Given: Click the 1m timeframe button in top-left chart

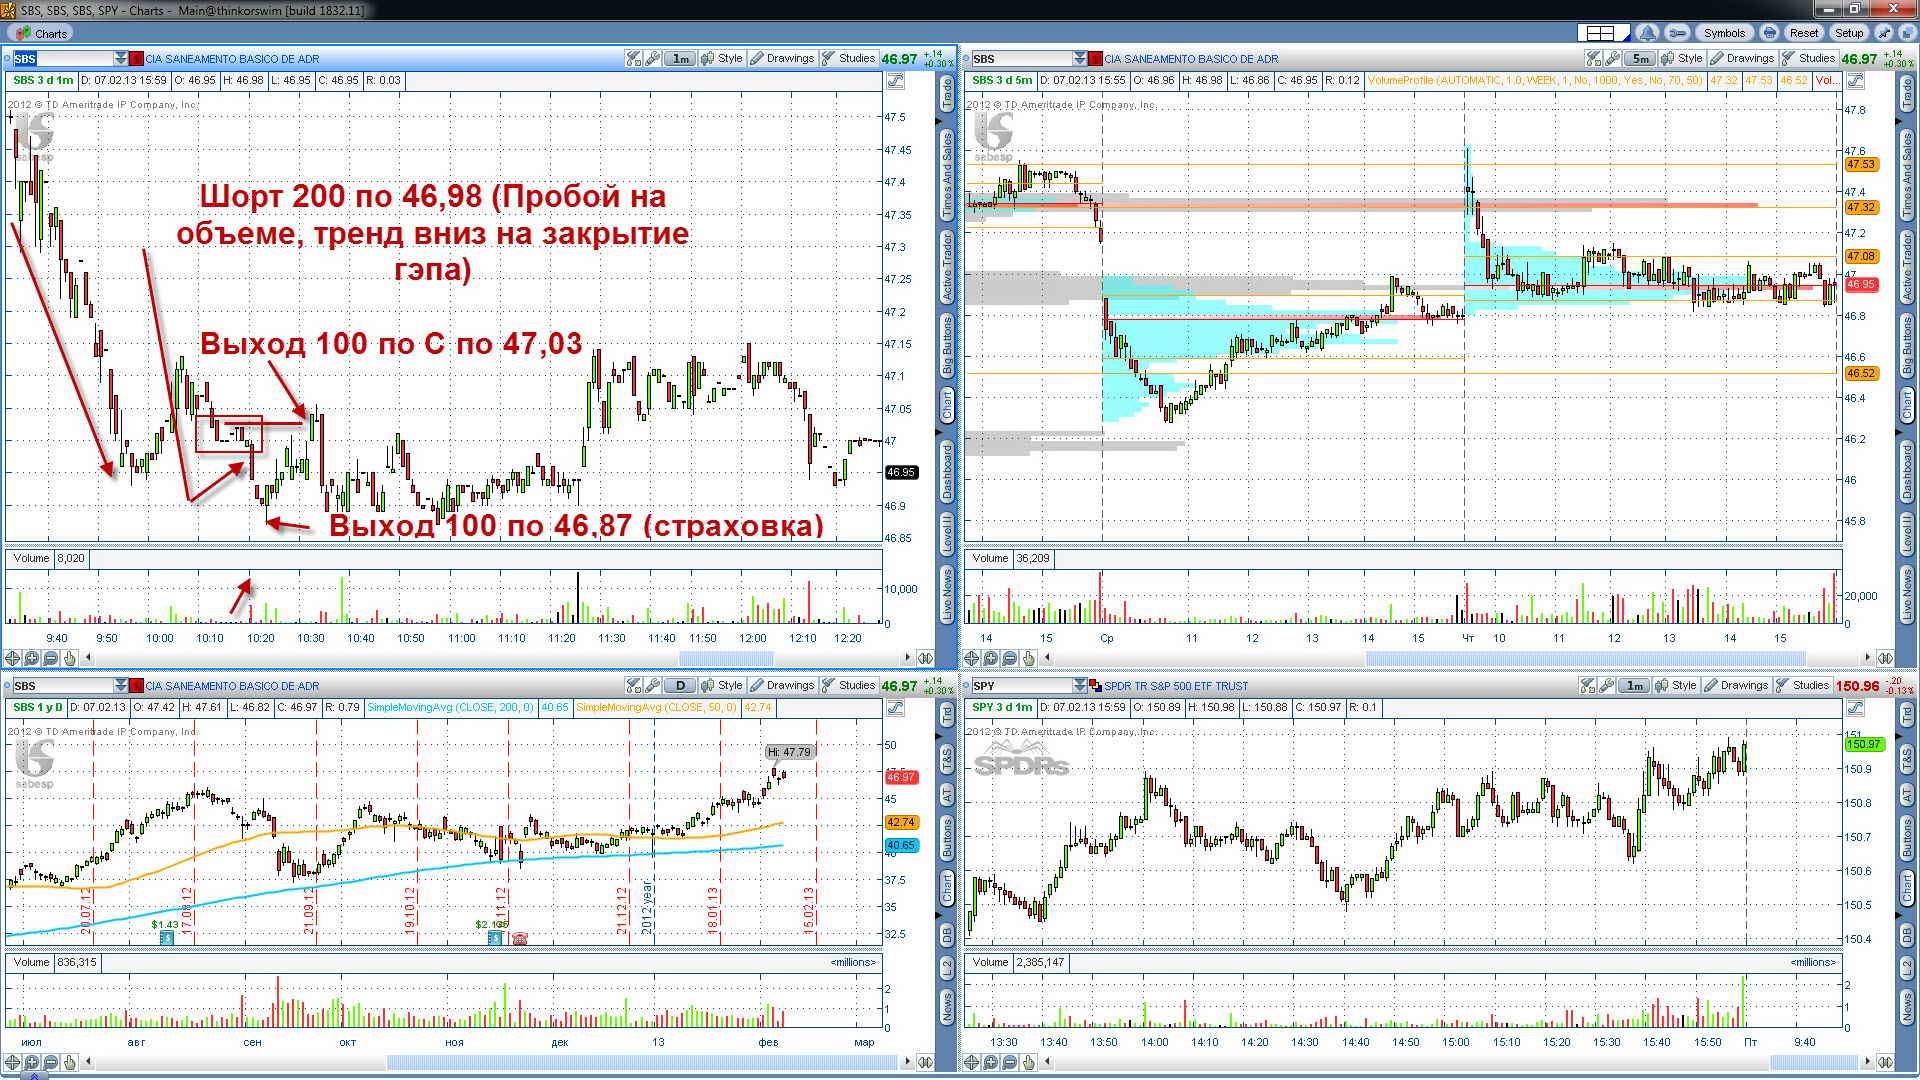Looking at the screenshot, I should pos(680,59).
